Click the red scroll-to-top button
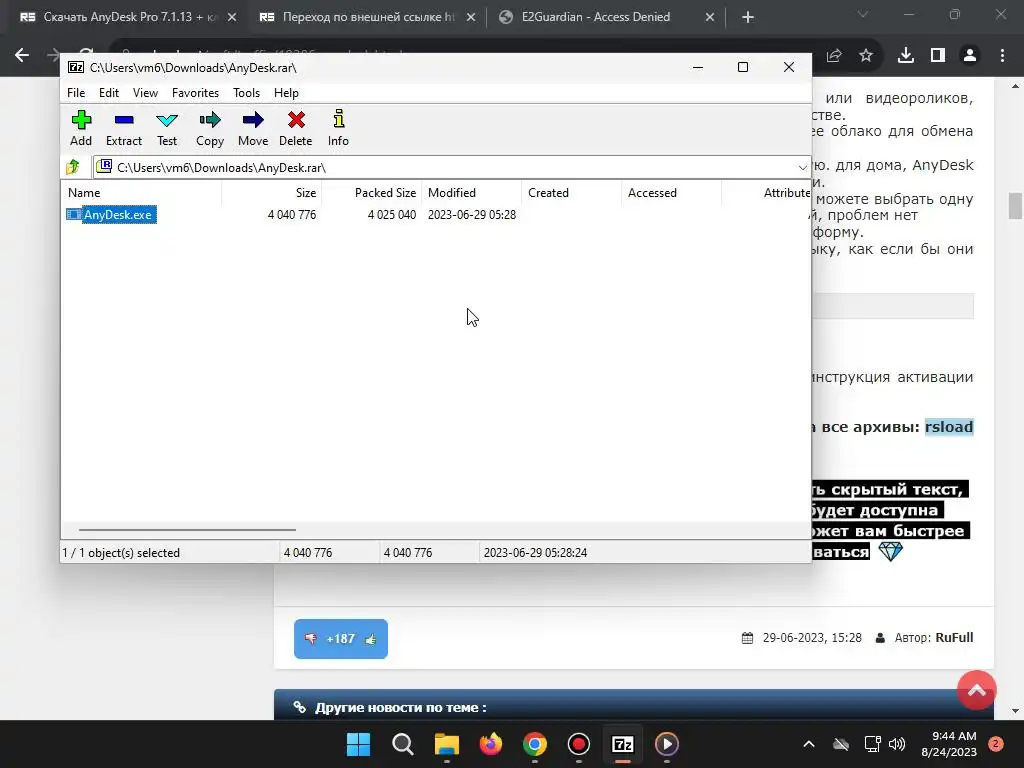Image resolution: width=1024 pixels, height=768 pixels. (x=976, y=690)
